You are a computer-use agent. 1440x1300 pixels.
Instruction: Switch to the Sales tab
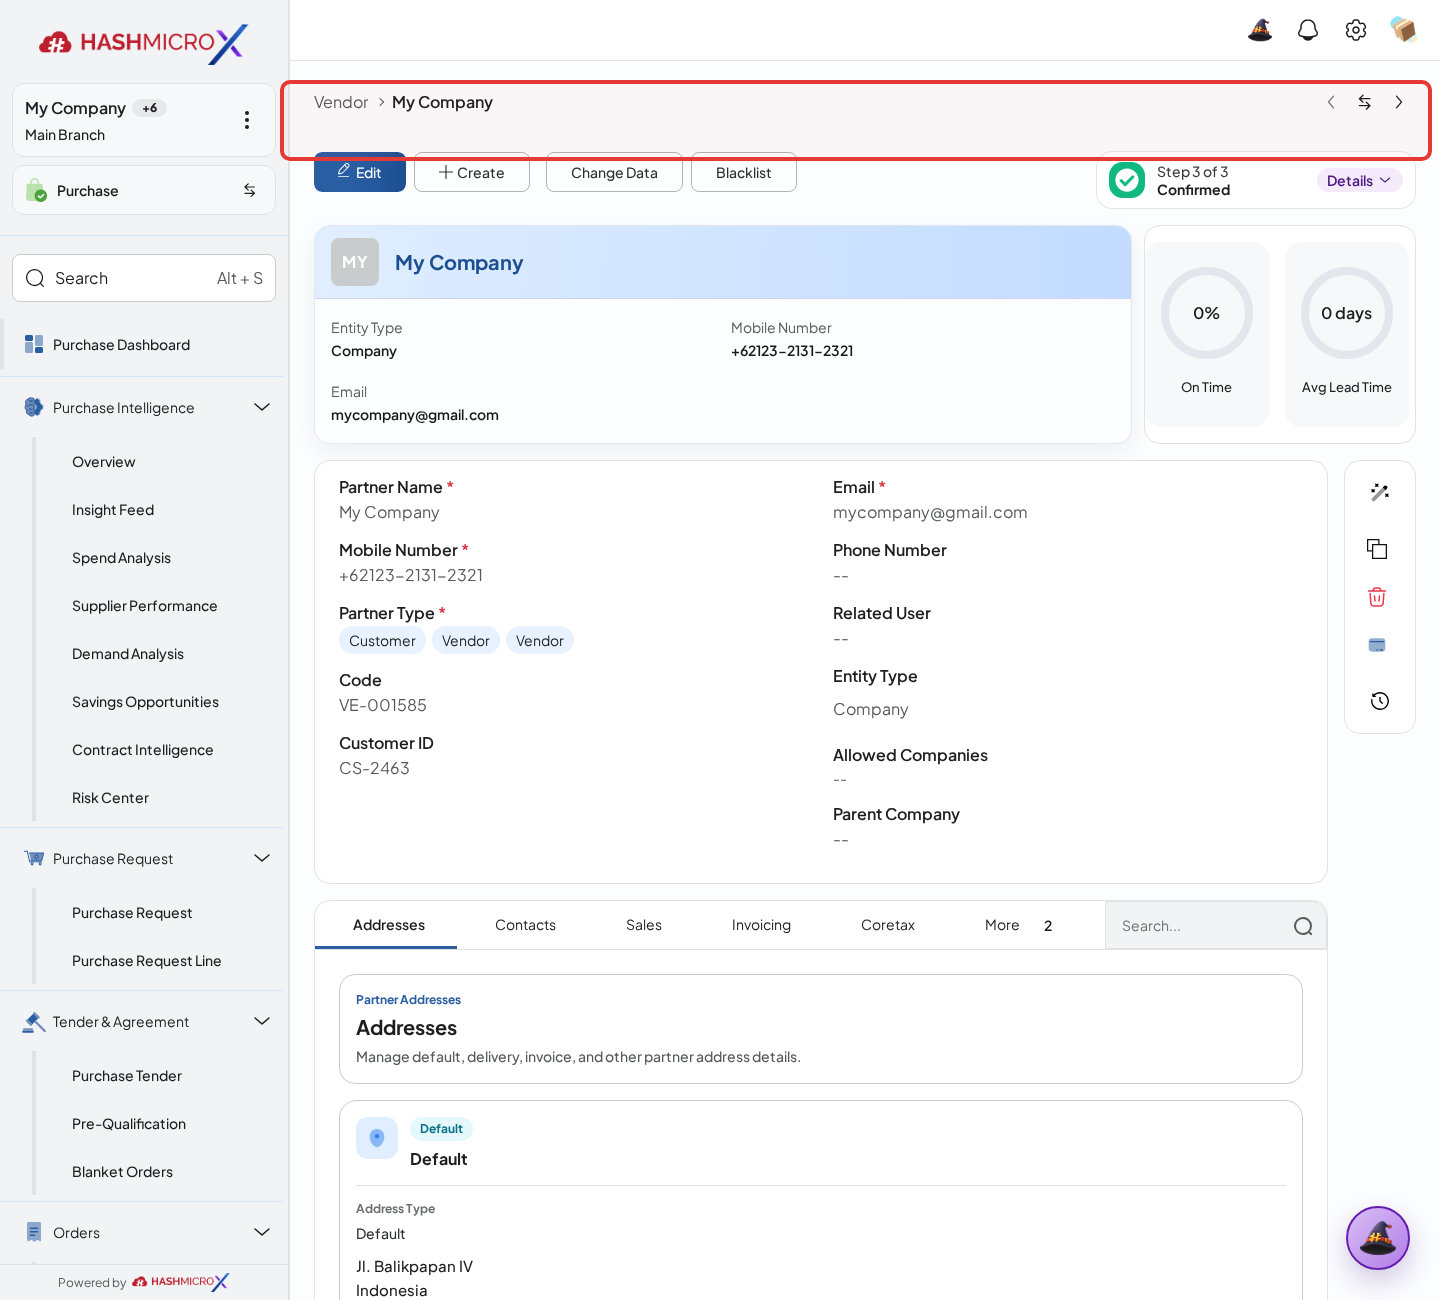[x=644, y=925]
